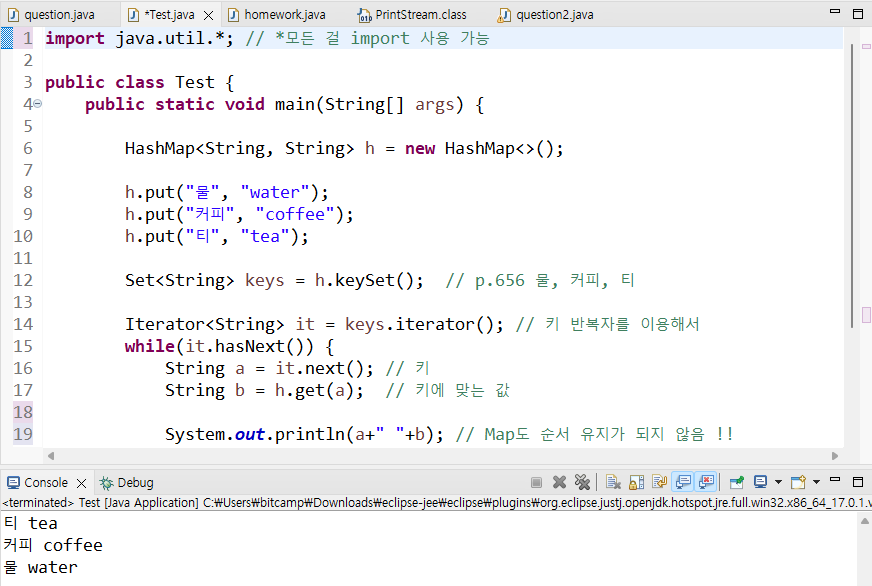Minimize the editor area

[x=835, y=11]
